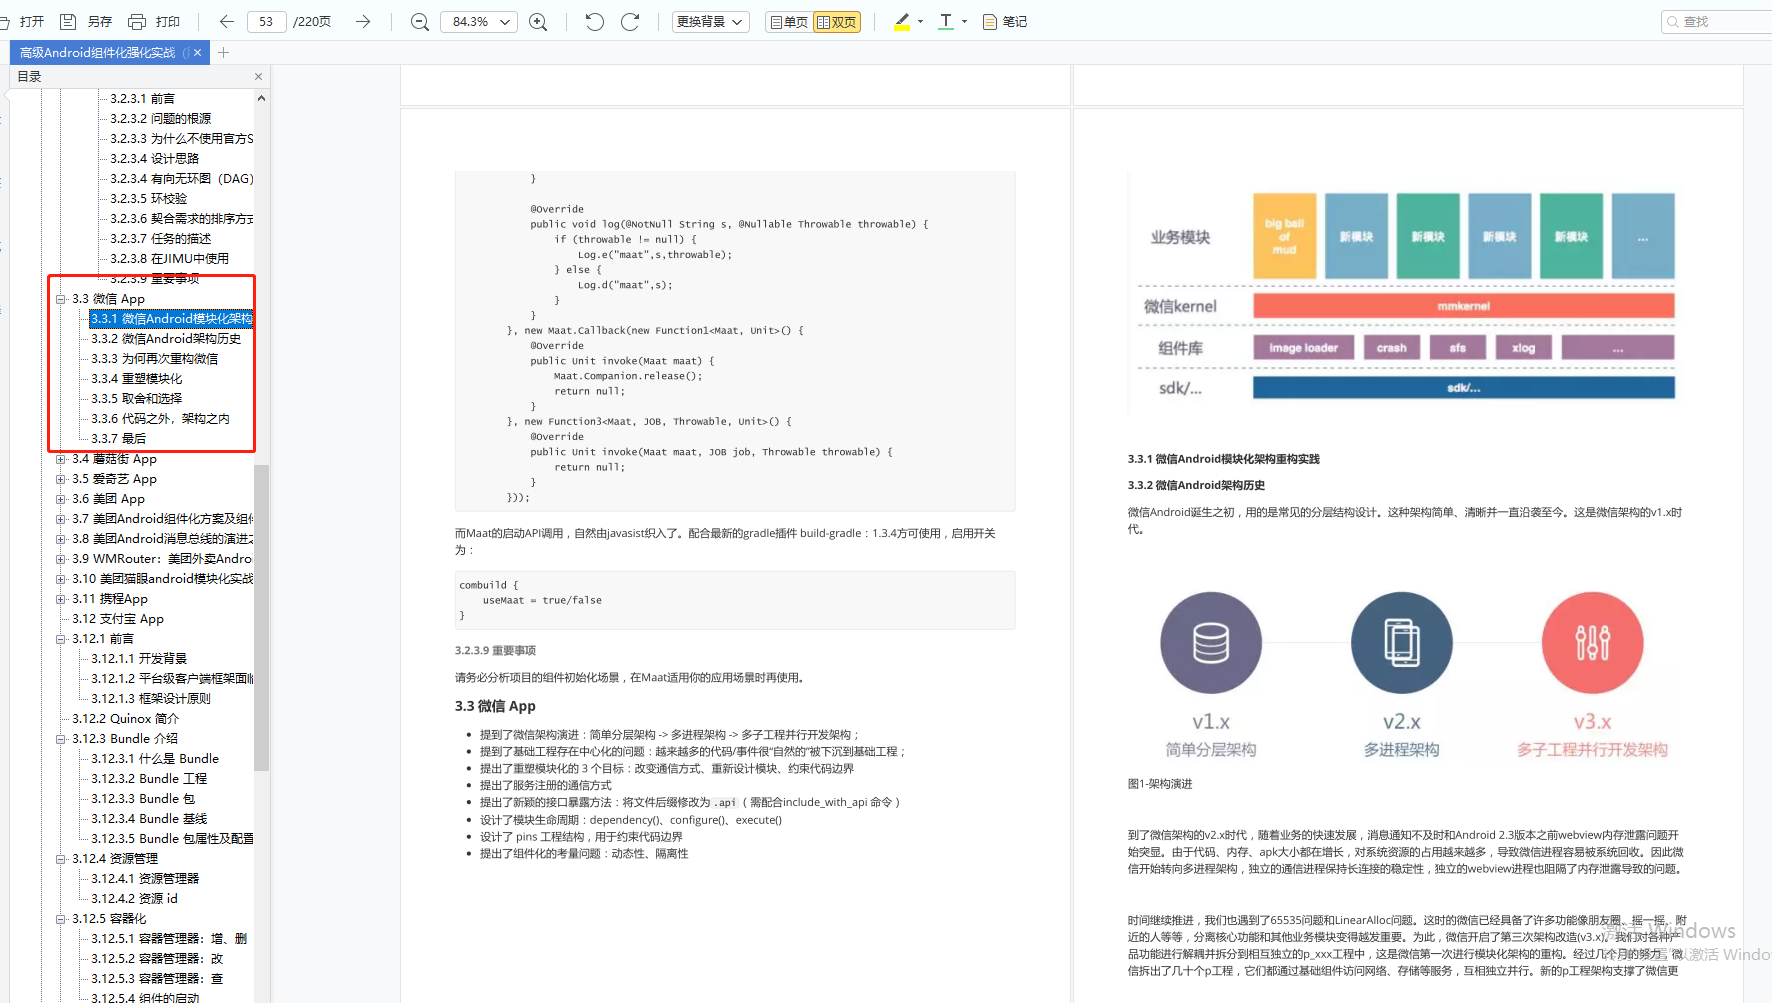Rotate the page clockwise

(x=630, y=21)
